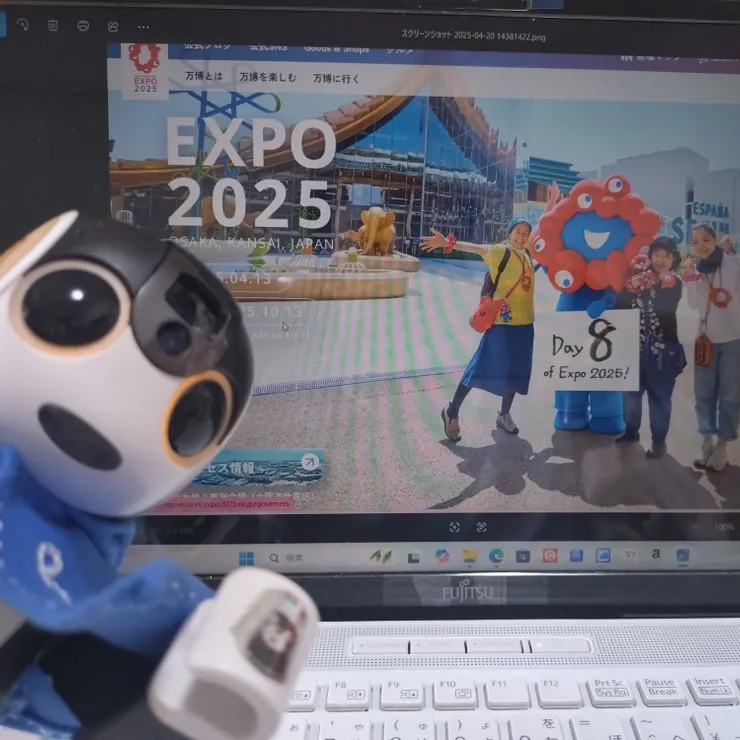Click 万博を楽しむ in the website menu
The height and width of the screenshot is (740, 740).
coord(268,77)
